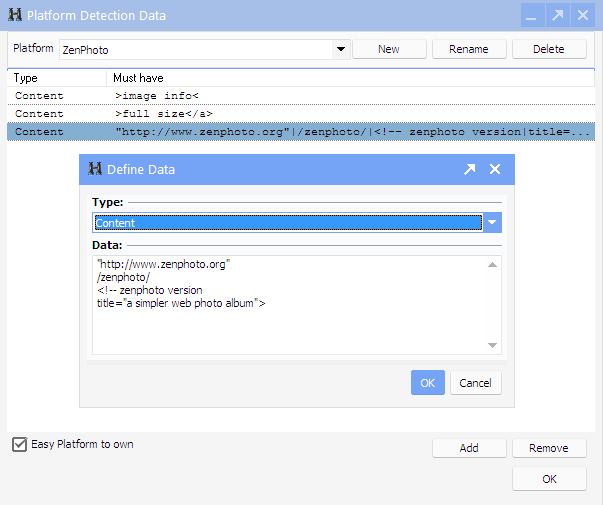Toggle Easy Platform to own checkbox
Screen dimensions: 603x505
click(x=19, y=445)
